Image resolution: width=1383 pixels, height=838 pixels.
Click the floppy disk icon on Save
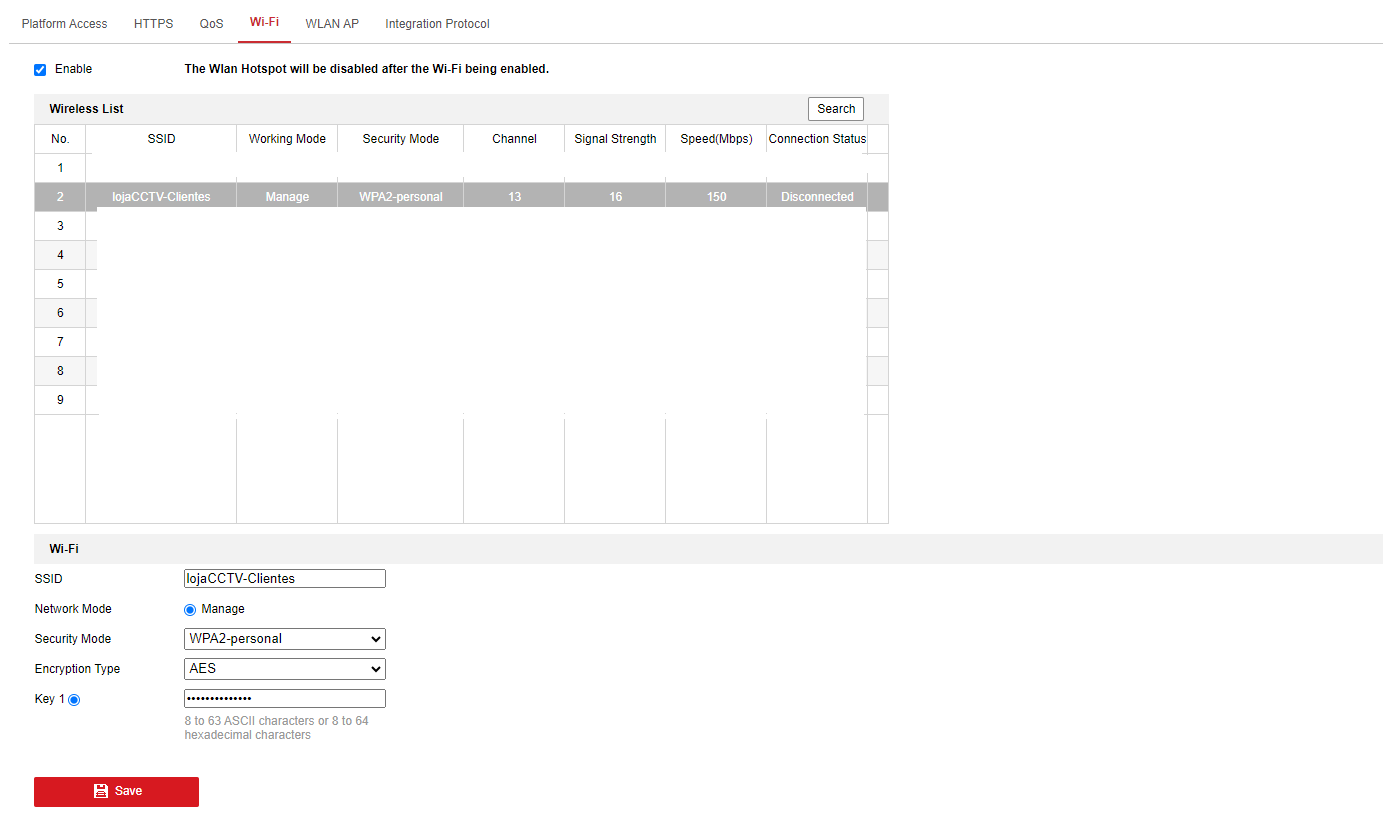pyautogui.click(x=100, y=791)
